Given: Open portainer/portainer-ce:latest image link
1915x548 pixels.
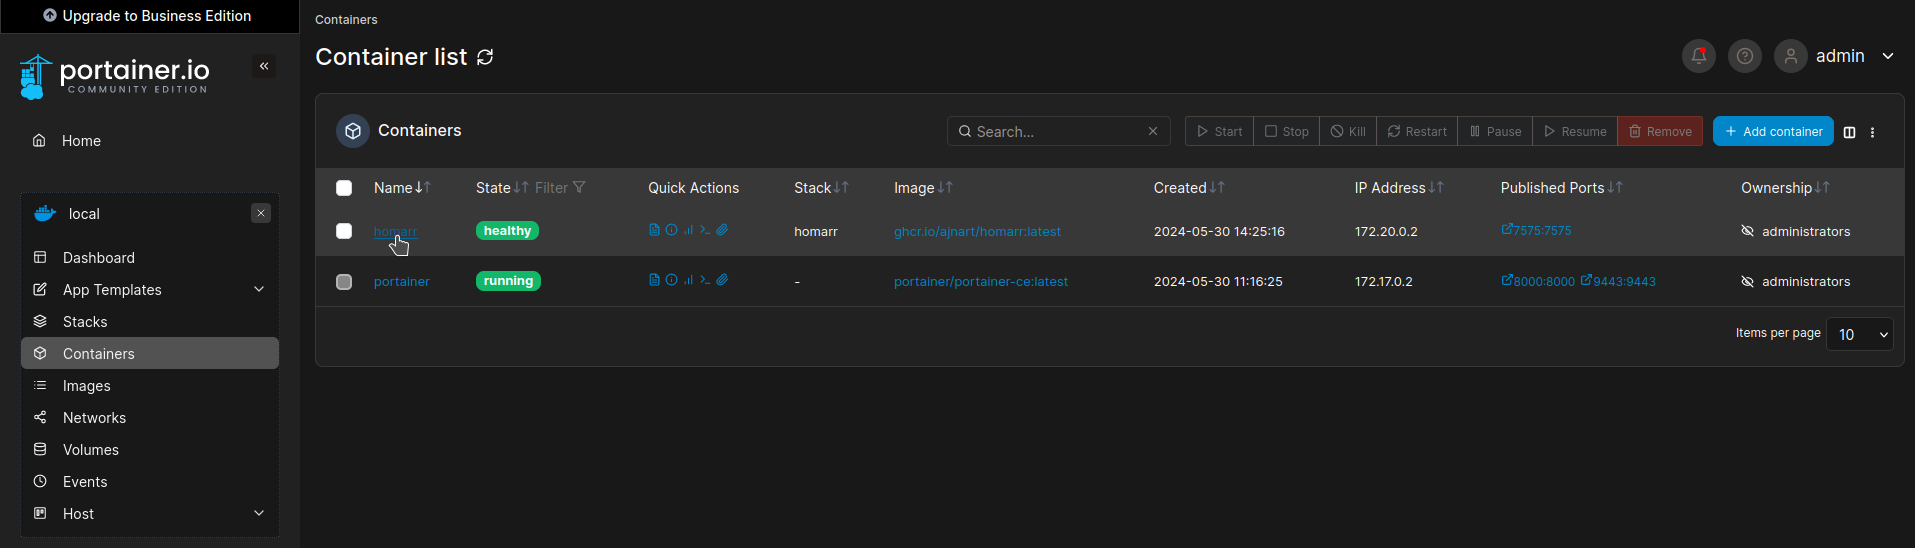Looking at the screenshot, I should 981,282.
